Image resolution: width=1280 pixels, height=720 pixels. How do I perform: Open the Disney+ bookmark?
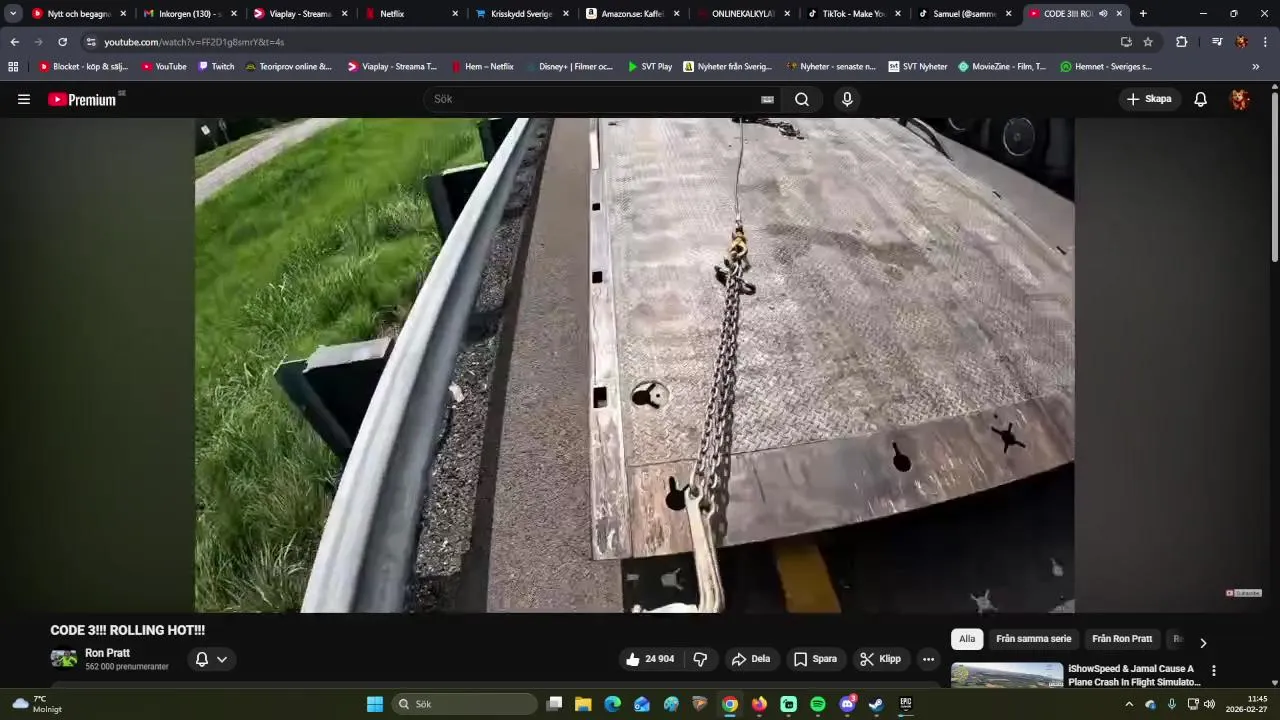tap(569, 67)
